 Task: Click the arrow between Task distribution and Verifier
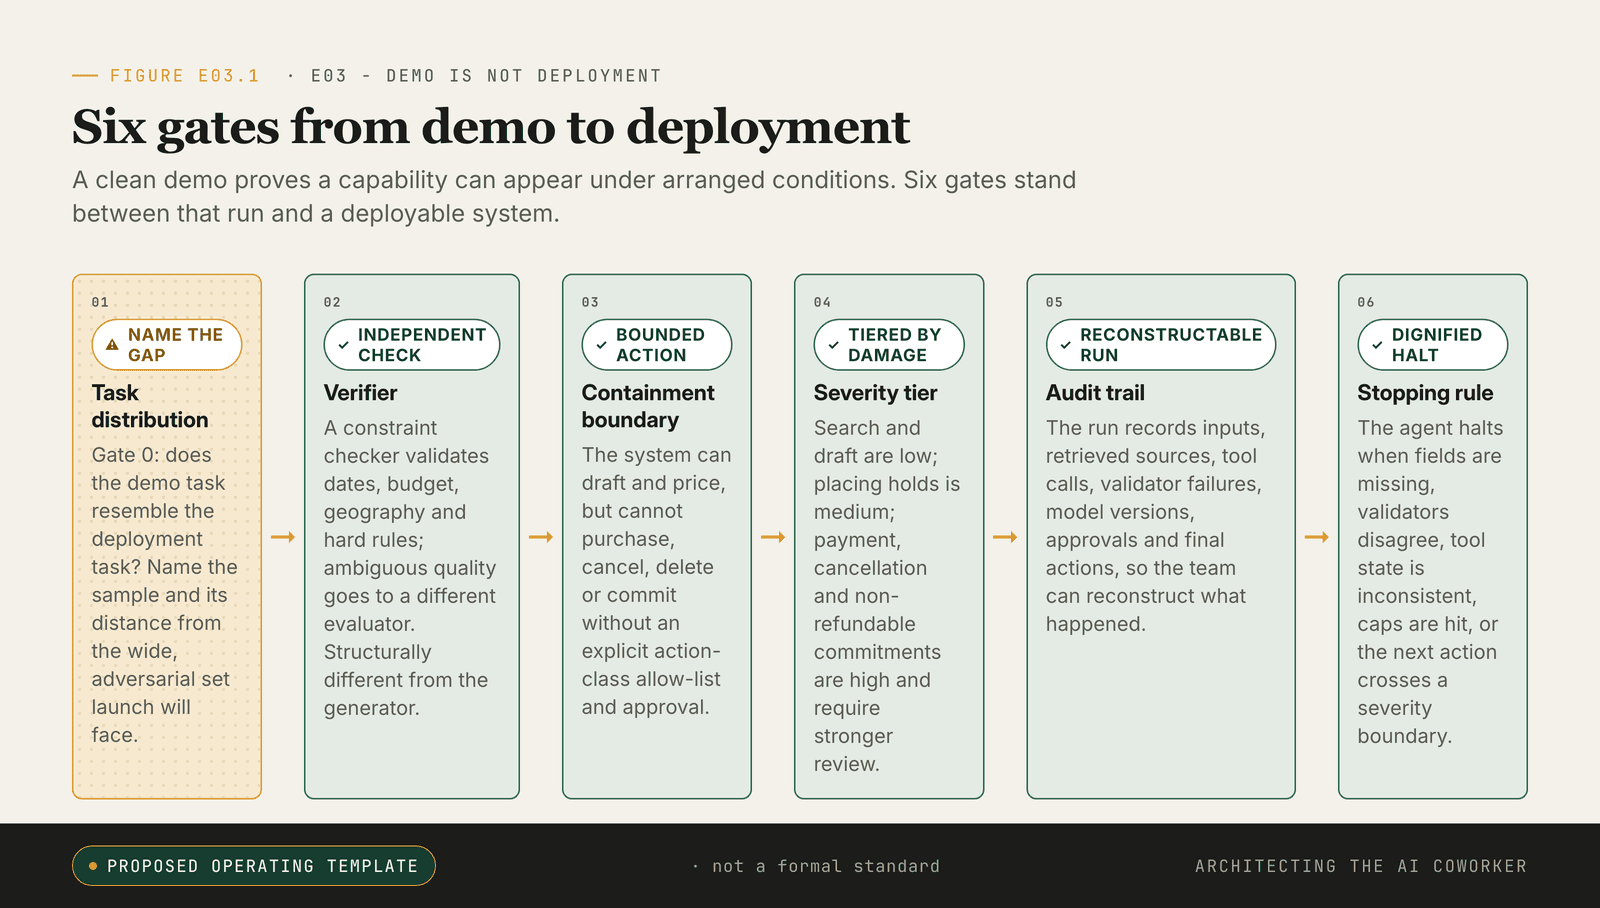[283, 537]
